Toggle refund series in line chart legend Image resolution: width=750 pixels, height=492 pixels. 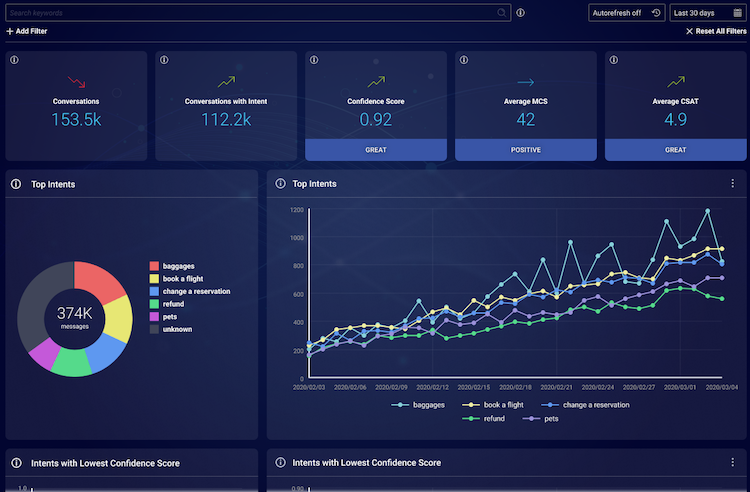[483, 418]
